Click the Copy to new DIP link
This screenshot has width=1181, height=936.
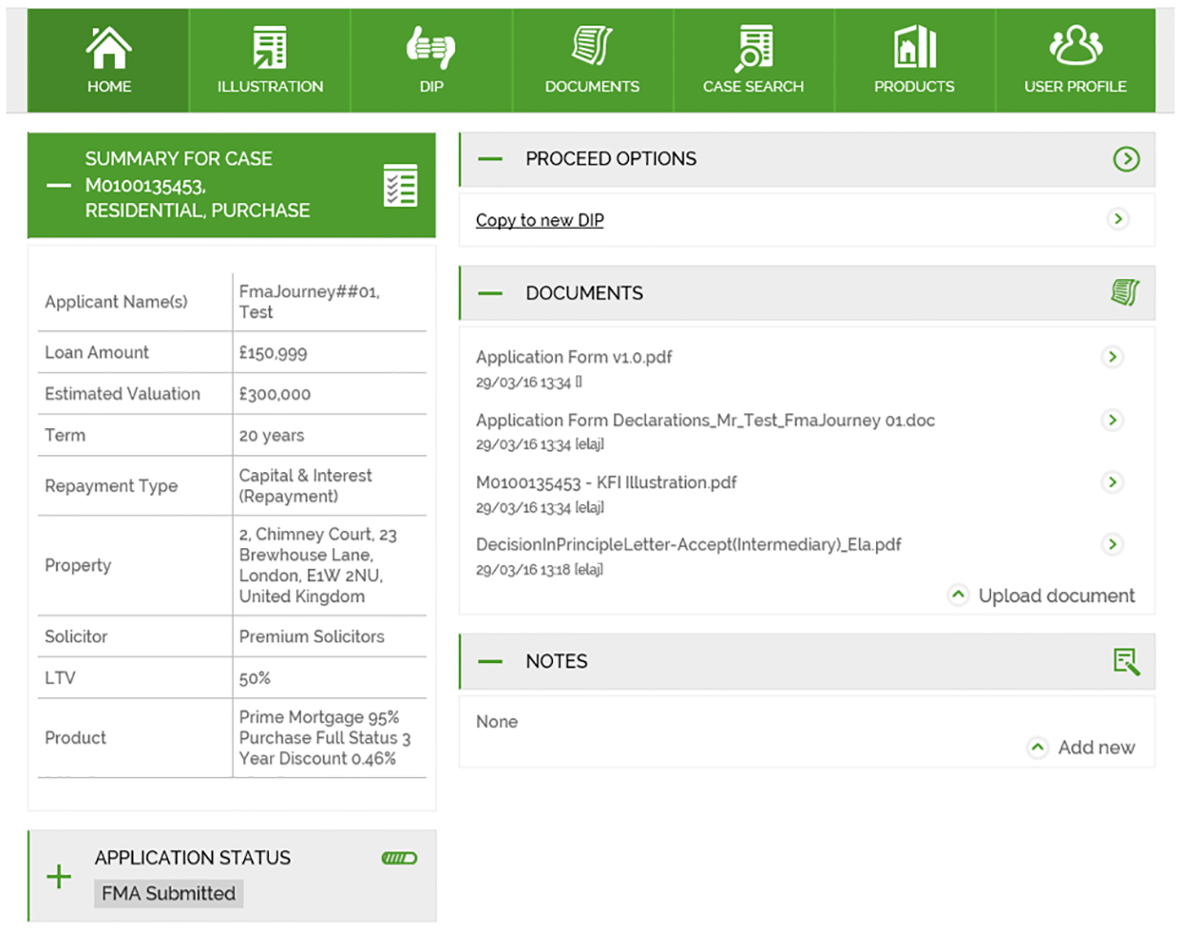pyautogui.click(x=540, y=221)
